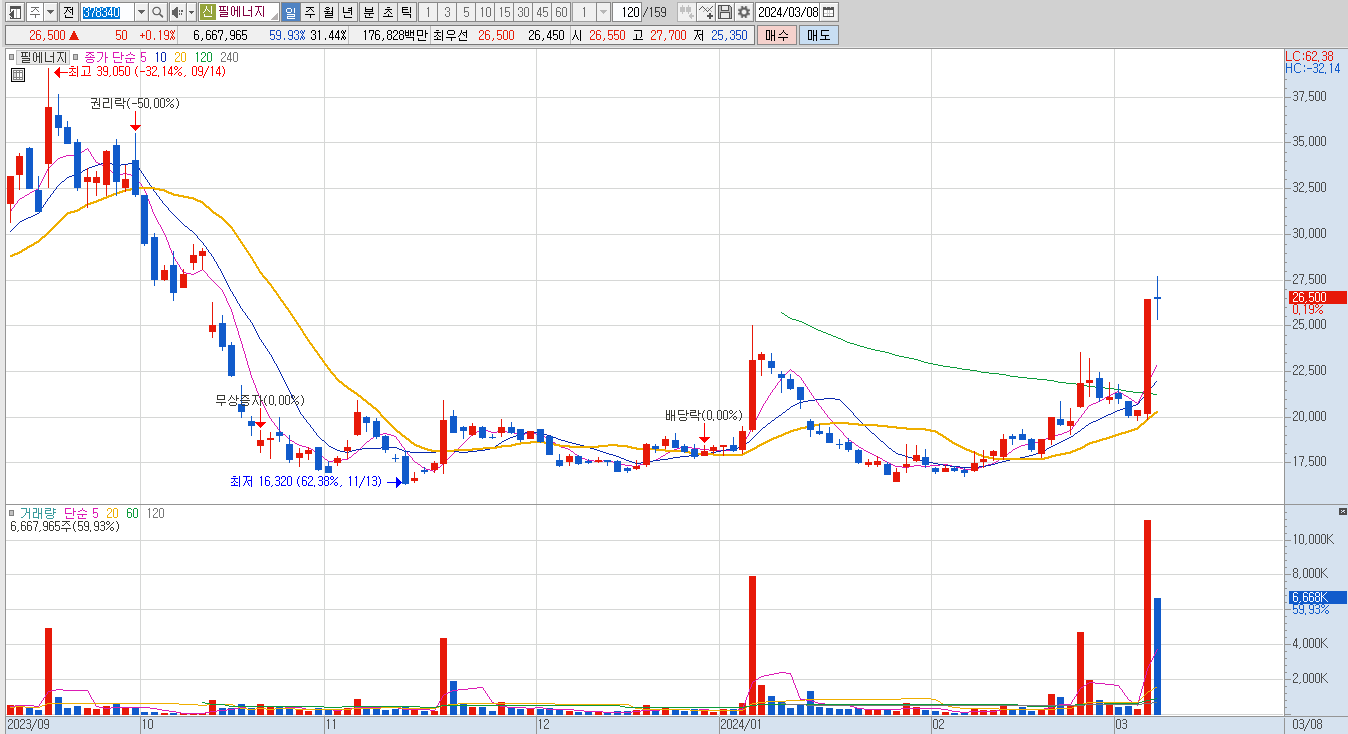
Task: Click the volume value 6,667,965주(59,93%)
Action: pos(64,526)
